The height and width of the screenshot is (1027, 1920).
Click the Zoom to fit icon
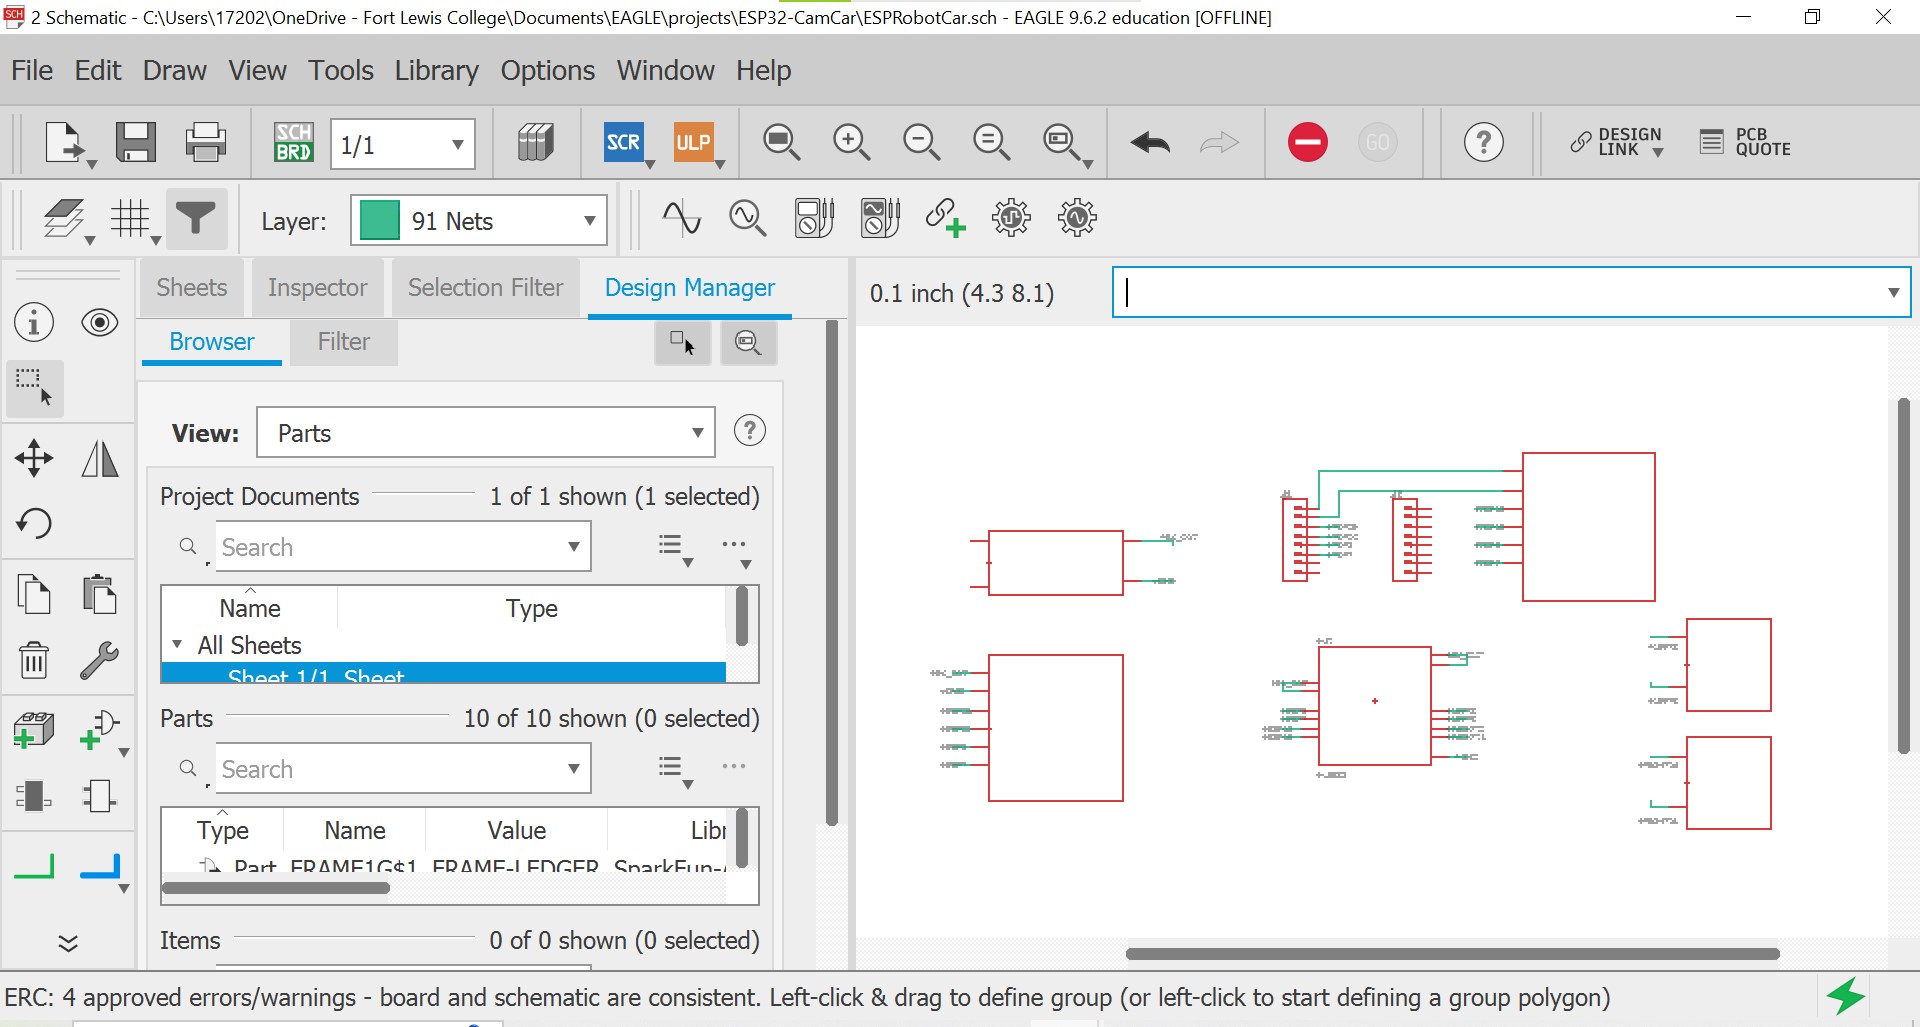[781, 143]
